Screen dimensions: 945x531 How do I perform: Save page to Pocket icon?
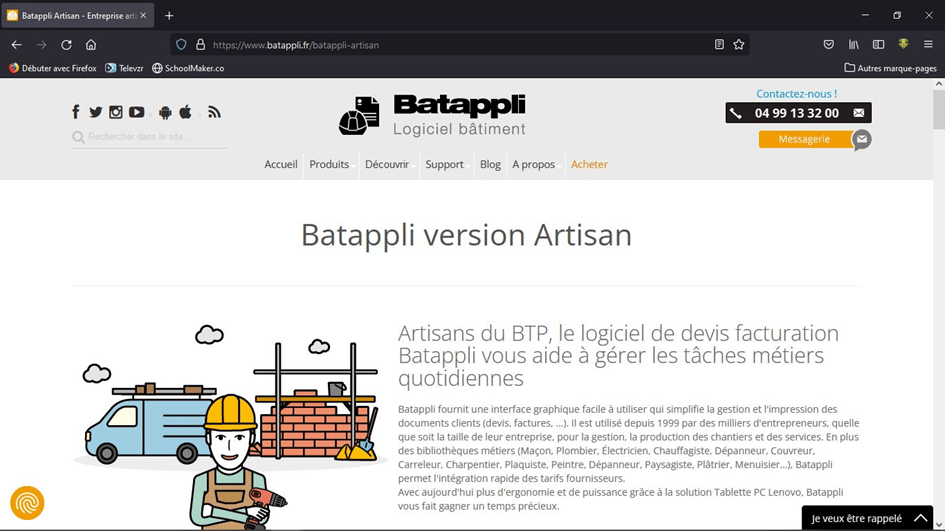click(829, 45)
